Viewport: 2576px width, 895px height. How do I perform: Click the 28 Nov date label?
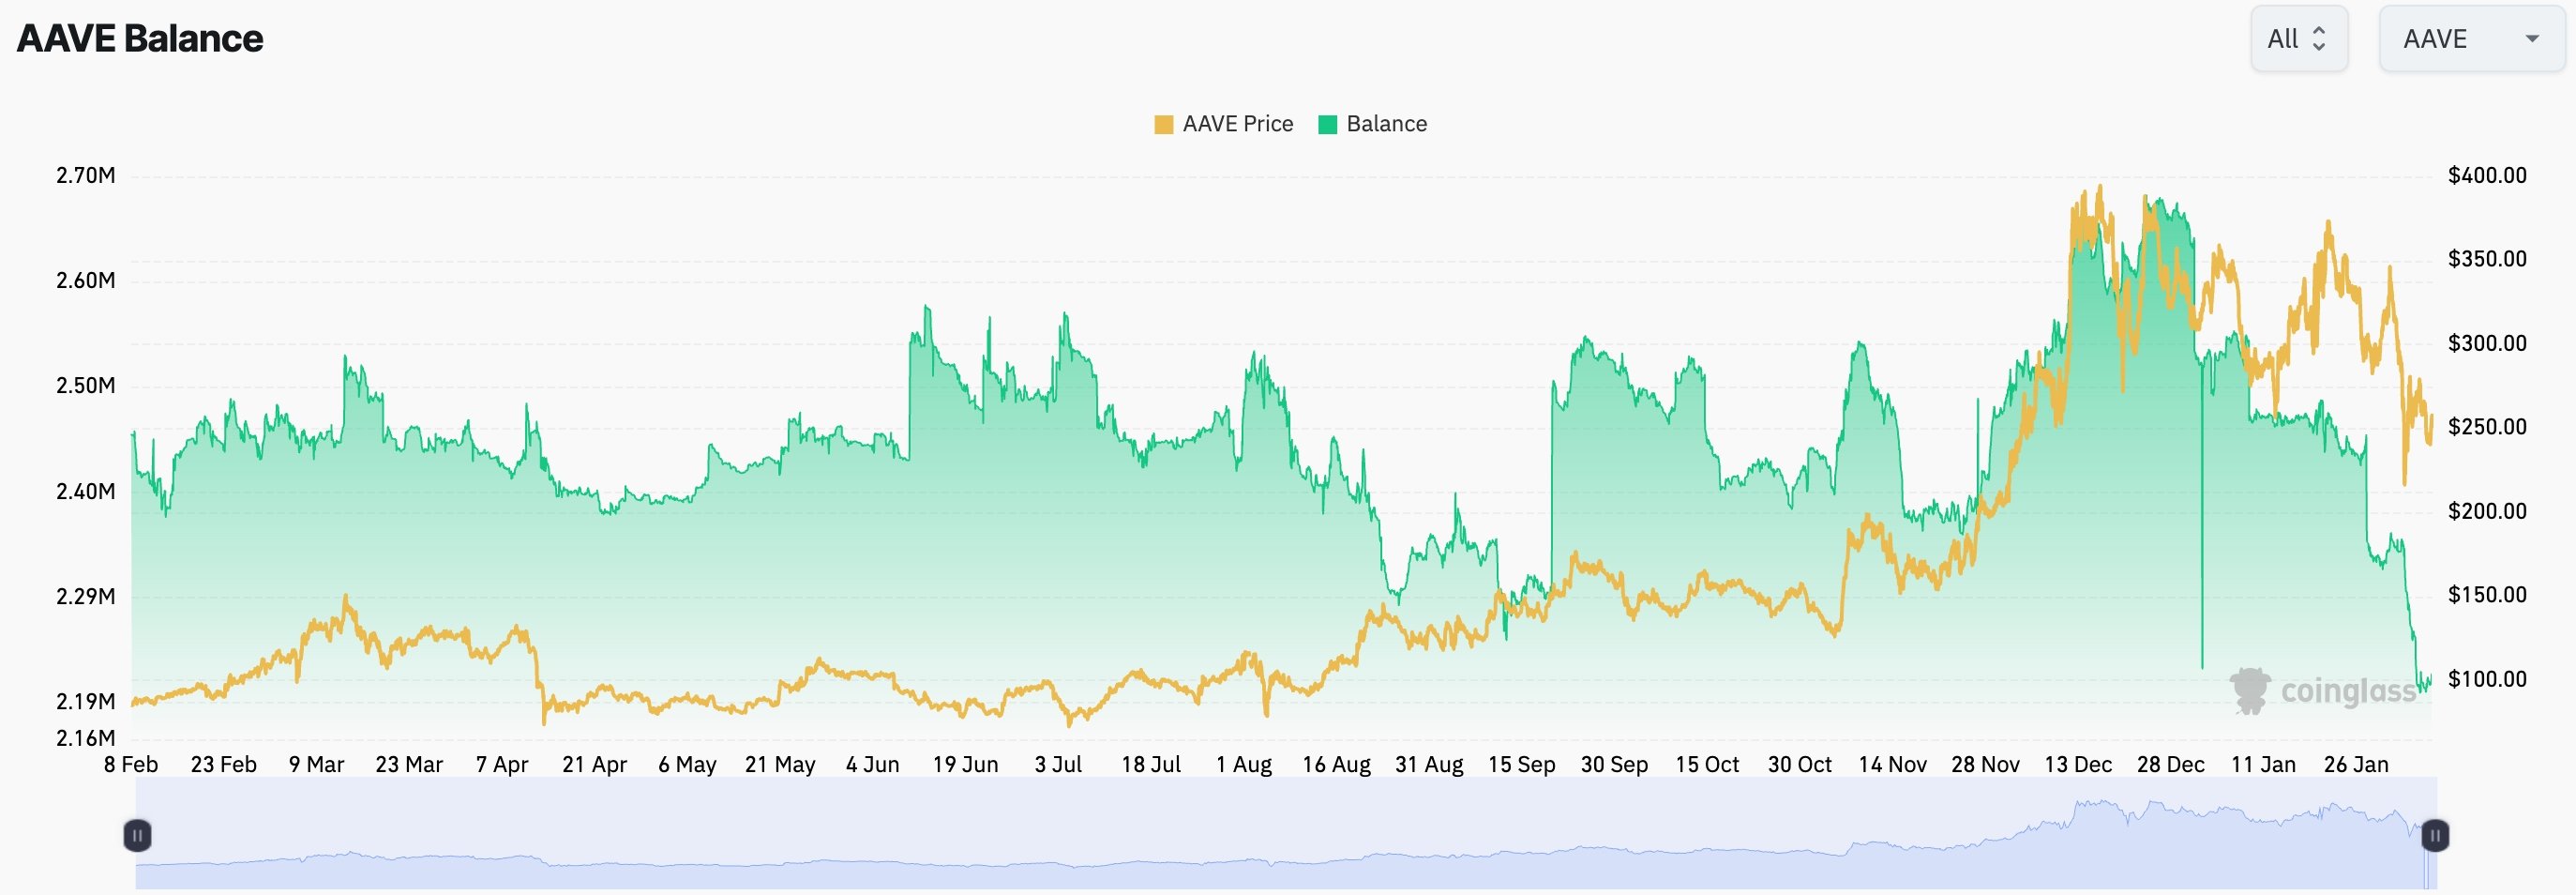click(1985, 764)
